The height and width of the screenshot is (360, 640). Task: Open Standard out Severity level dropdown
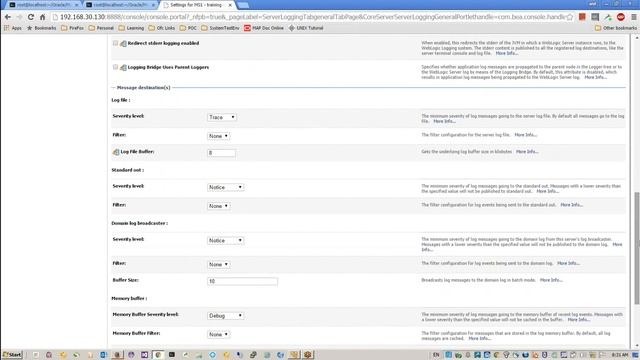[226, 187]
